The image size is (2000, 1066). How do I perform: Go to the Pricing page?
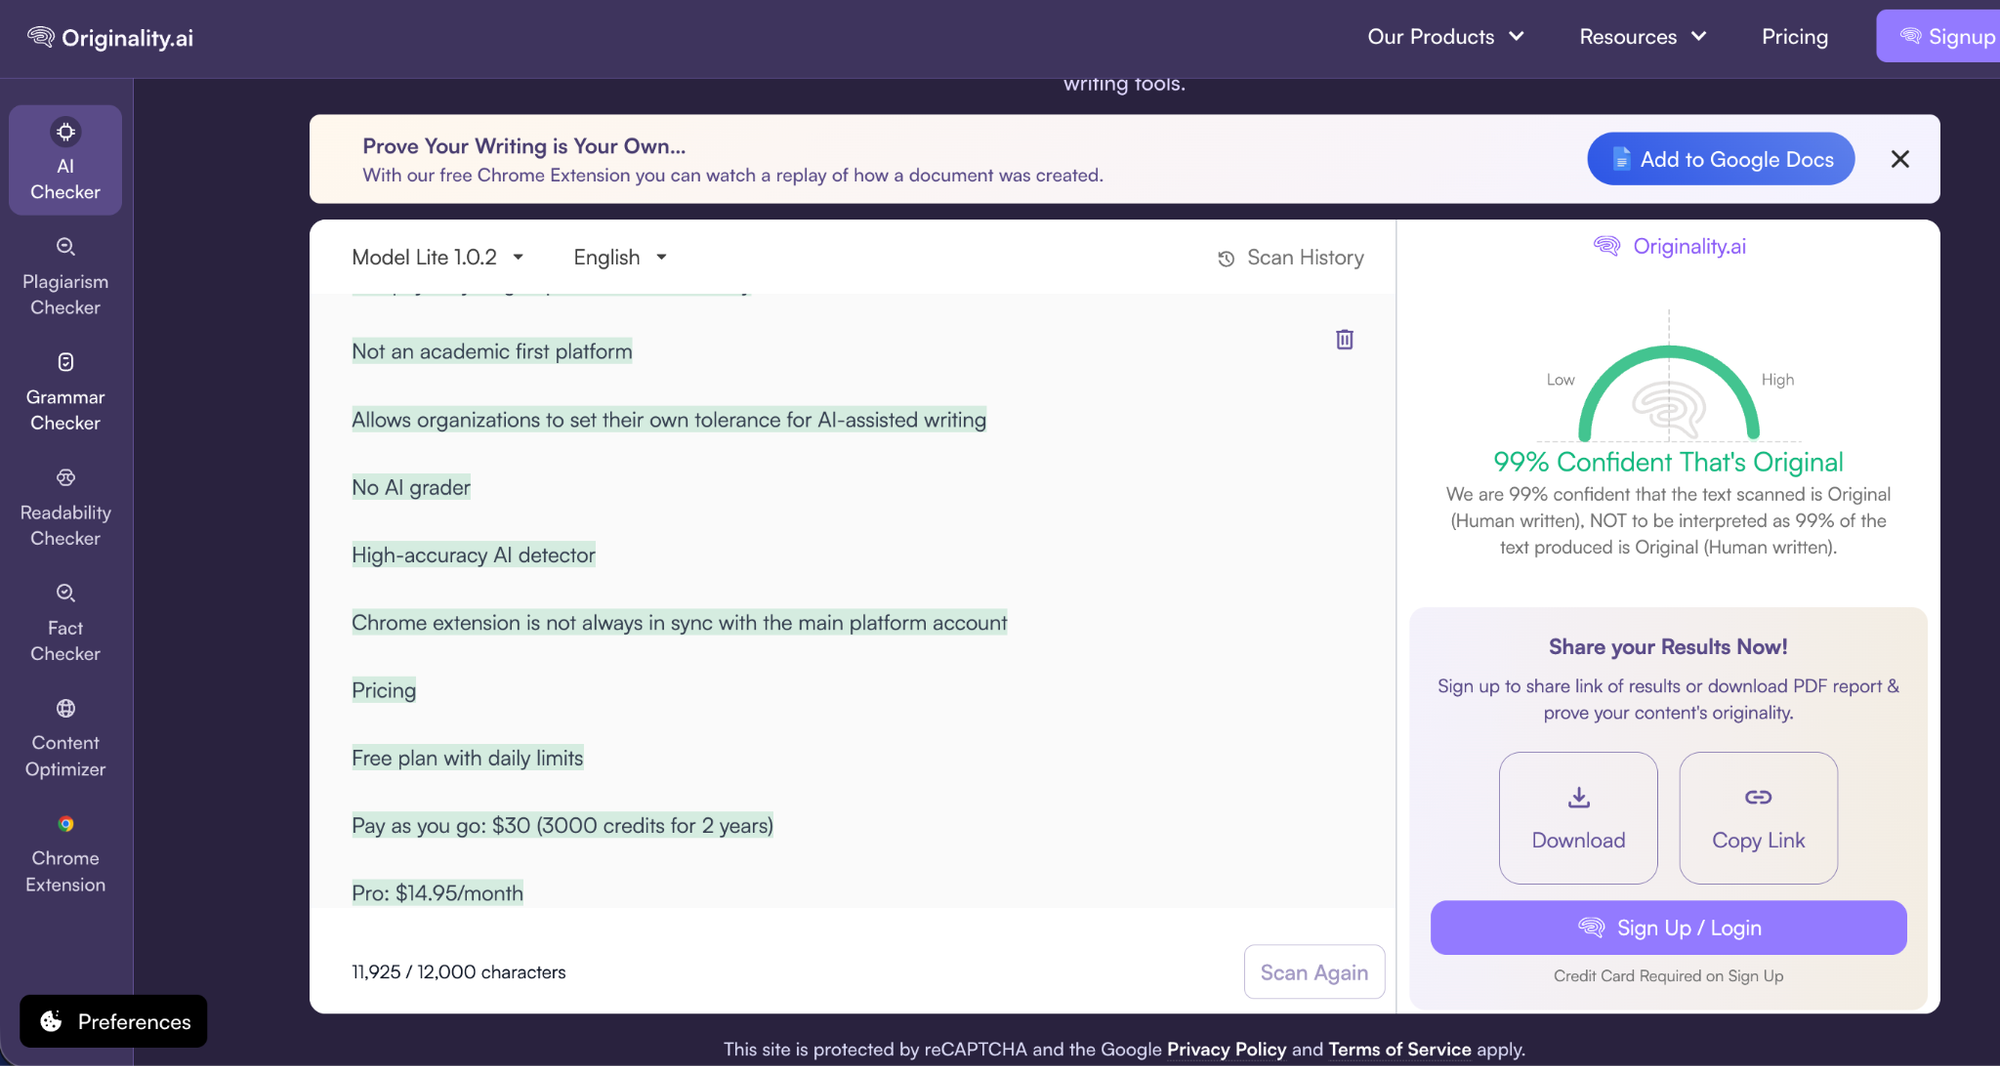point(1794,37)
